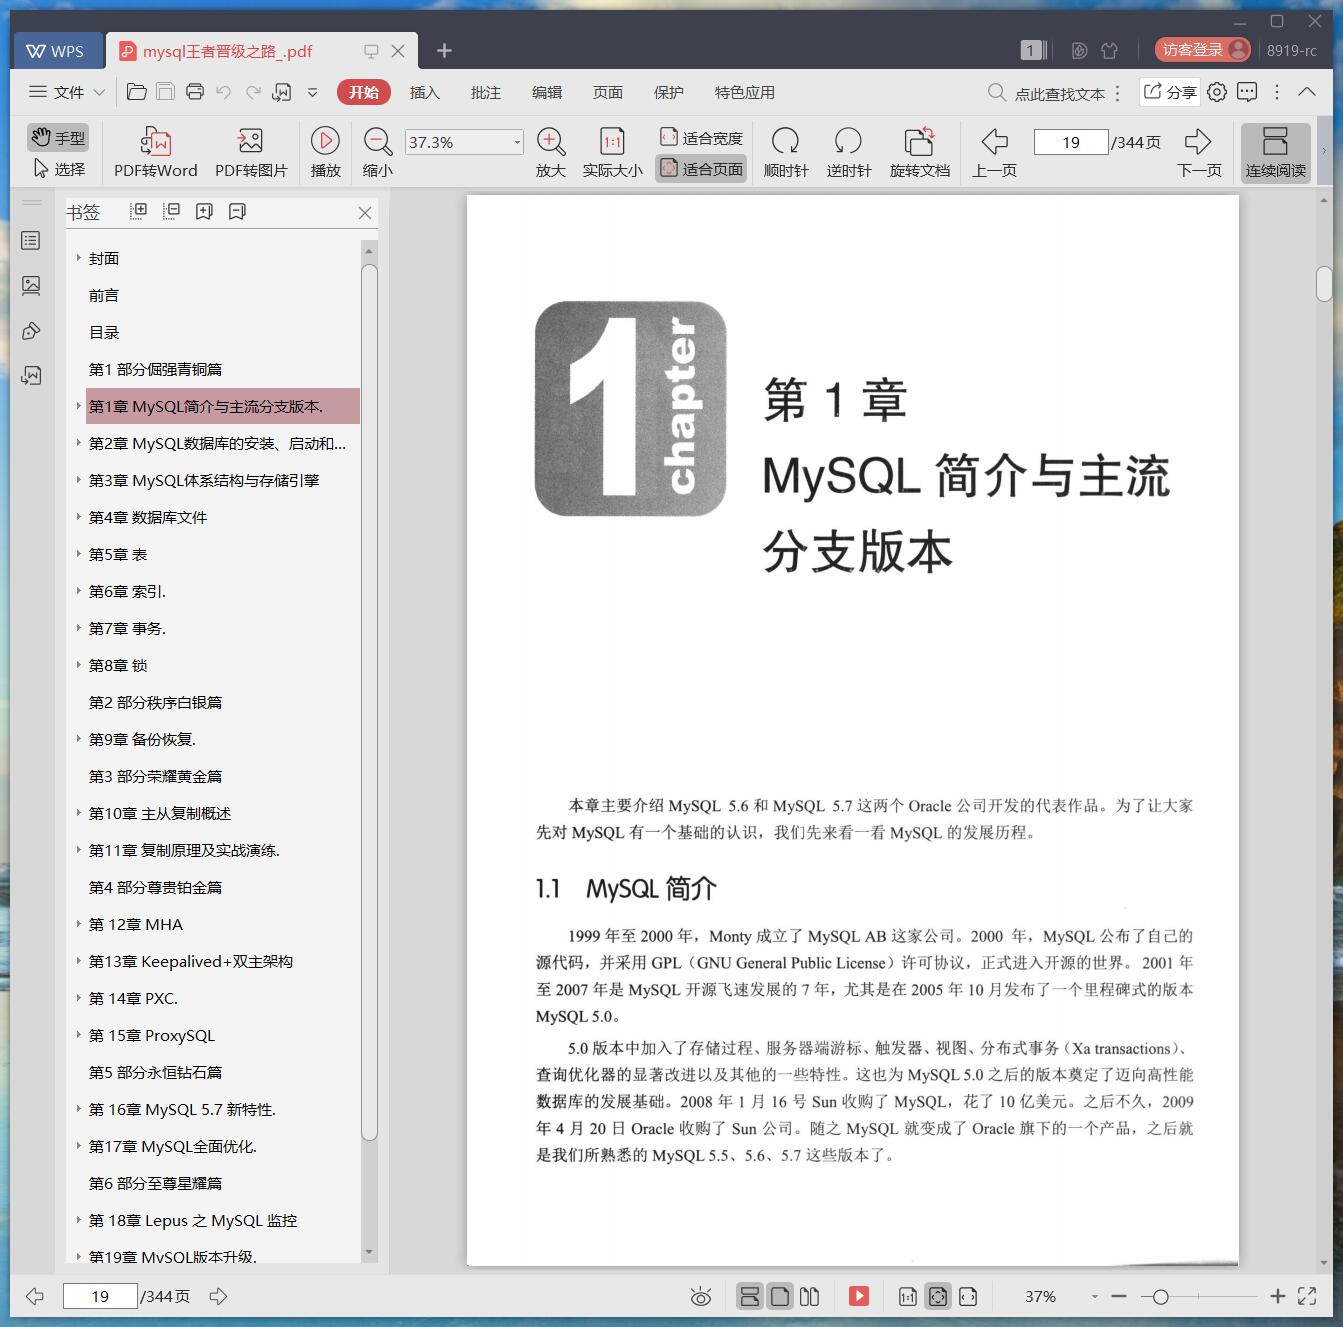Screen dimensions: 1343x1327
Task: Click the 分享 share button
Action: coord(1170,92)
